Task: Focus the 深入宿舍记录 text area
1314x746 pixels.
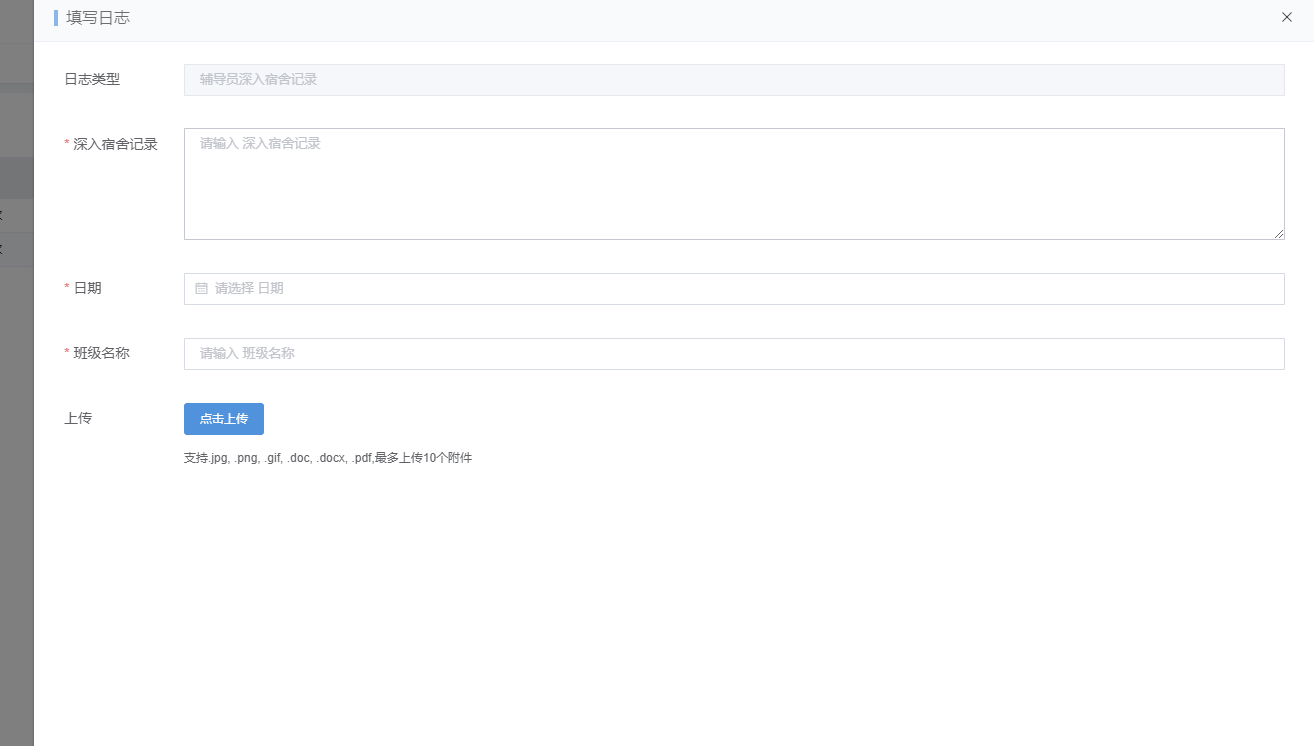Action: [x=733, y=184]
